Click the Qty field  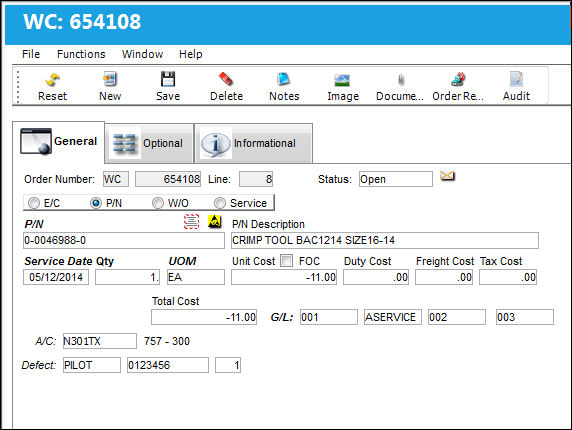coord(127,277)
